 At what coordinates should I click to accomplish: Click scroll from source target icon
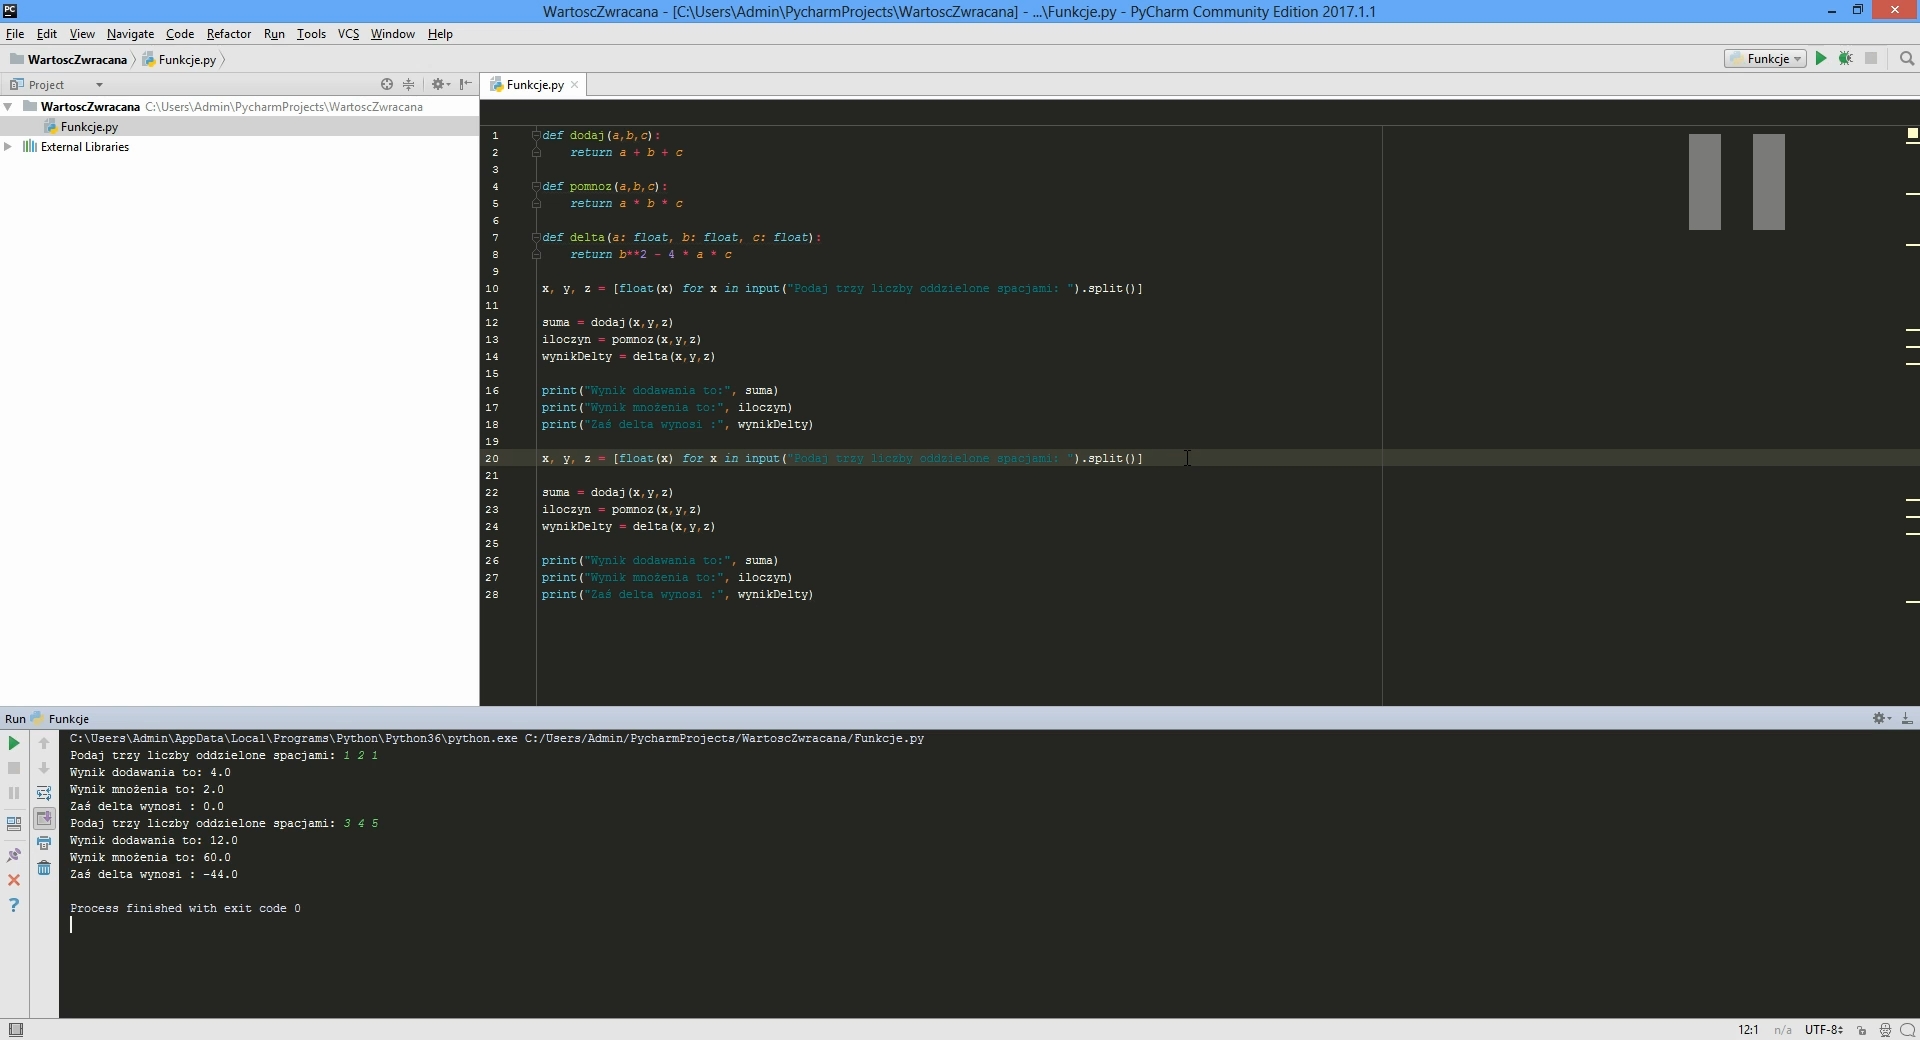[x=387, y=85]
